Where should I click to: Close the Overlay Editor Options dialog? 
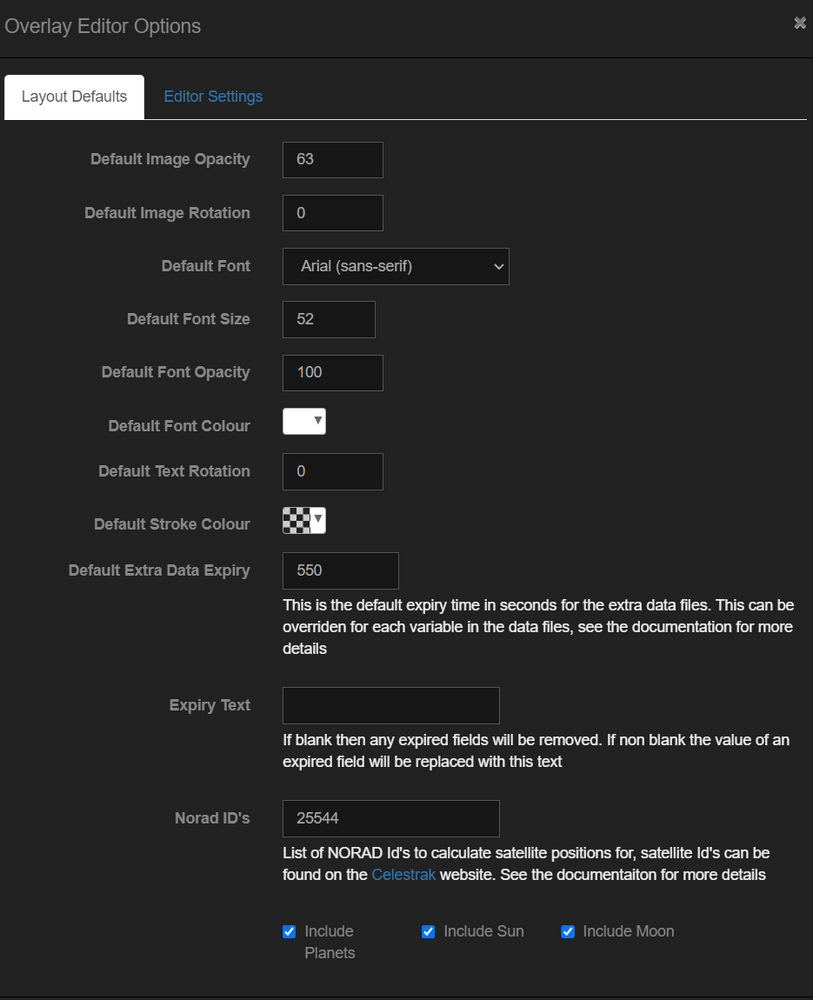799,22
